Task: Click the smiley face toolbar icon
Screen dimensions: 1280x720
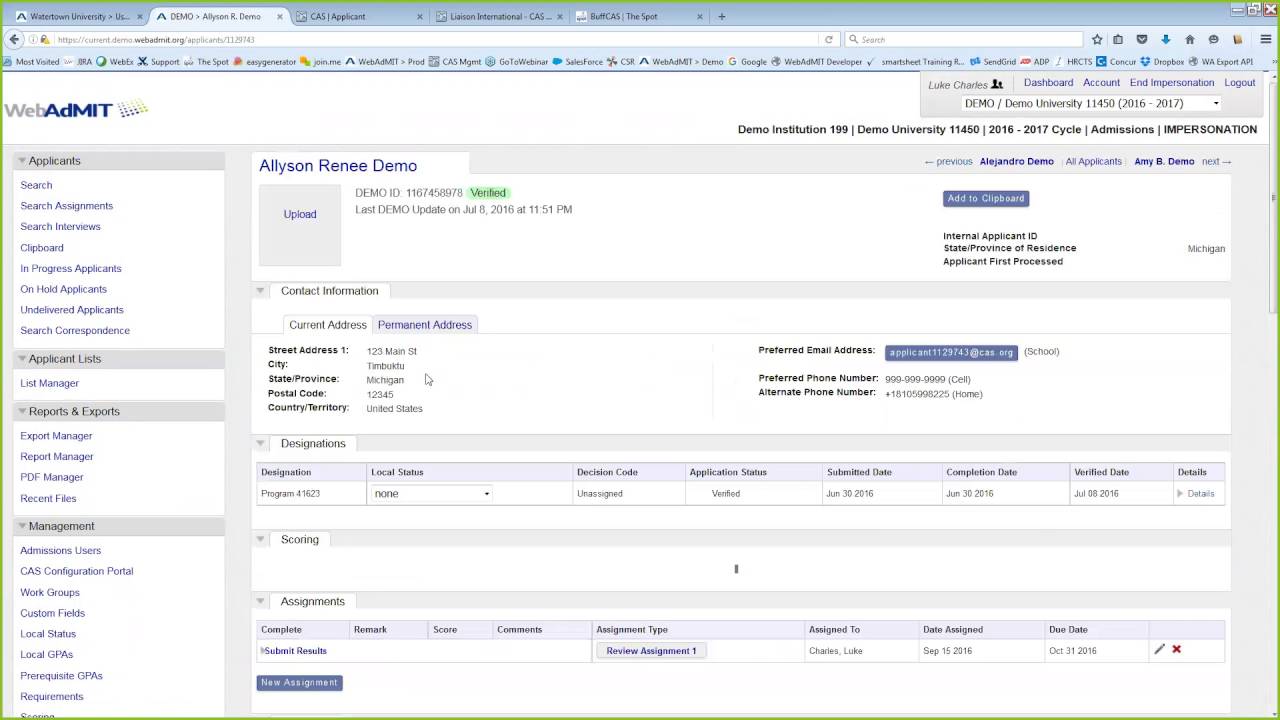Action: pyautogui.click(x=1213, y=39)
